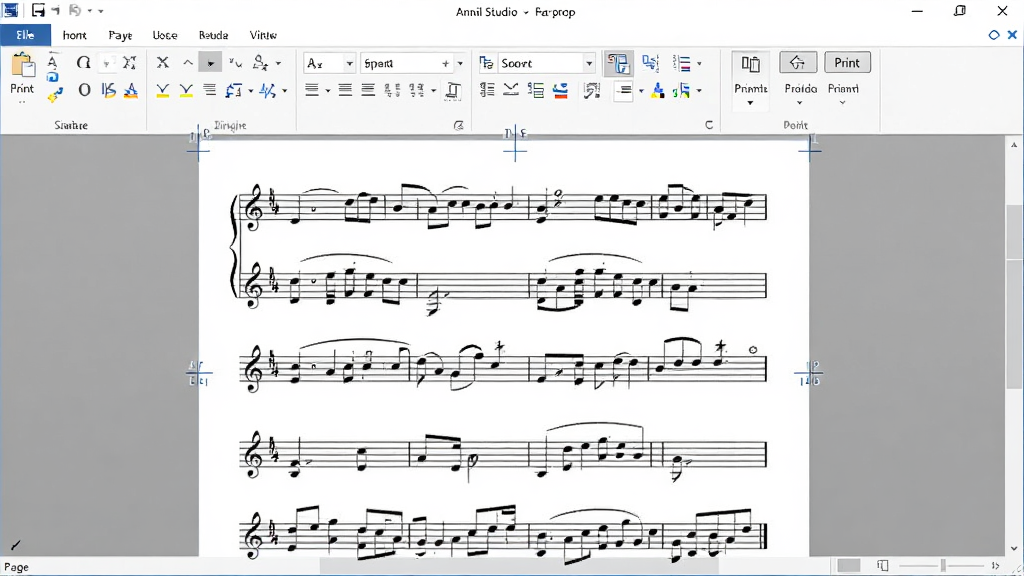Screen dimensions: 1024x576
Task: Toggle the highlighted gray arrow button
Action: (210, 63)
